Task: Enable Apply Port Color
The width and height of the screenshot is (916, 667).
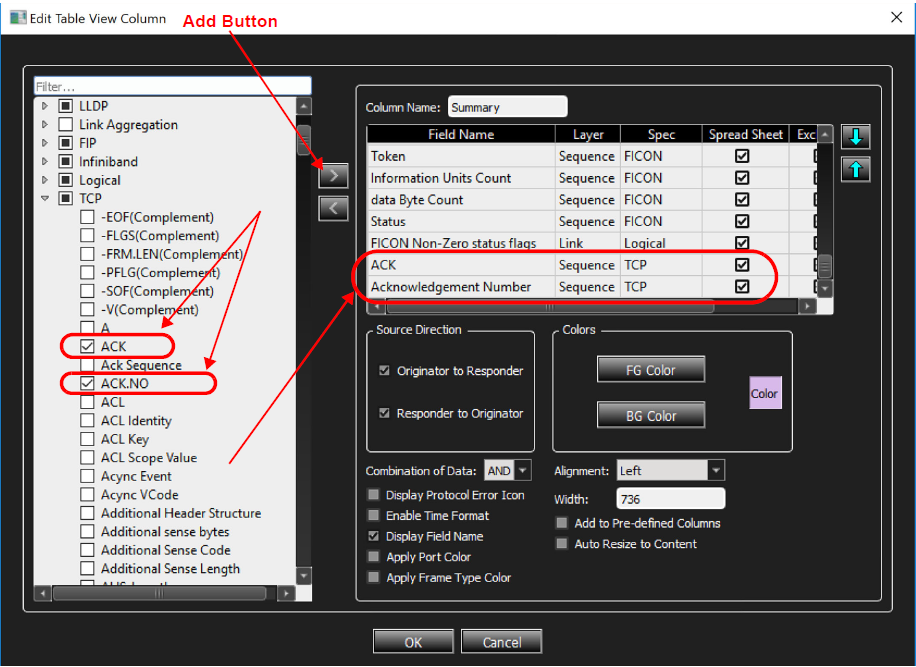Action: pyautogui.click(x=373, y=557)
